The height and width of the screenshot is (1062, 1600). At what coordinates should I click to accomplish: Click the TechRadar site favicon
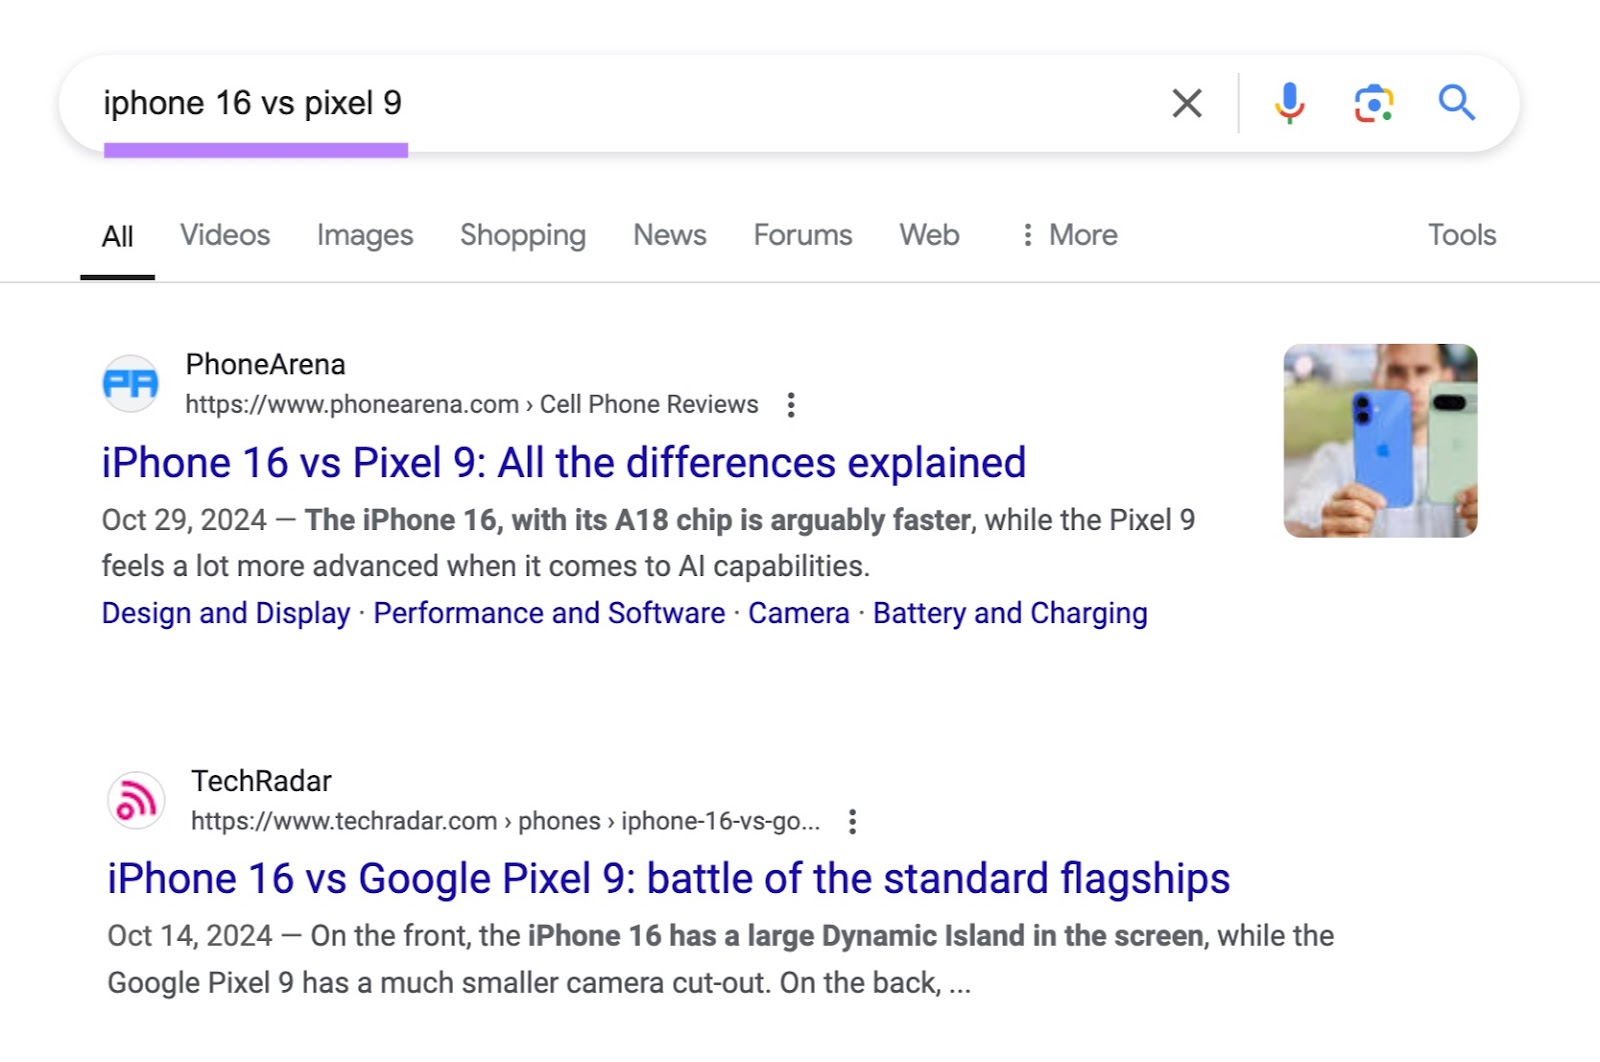click(136, 800)
